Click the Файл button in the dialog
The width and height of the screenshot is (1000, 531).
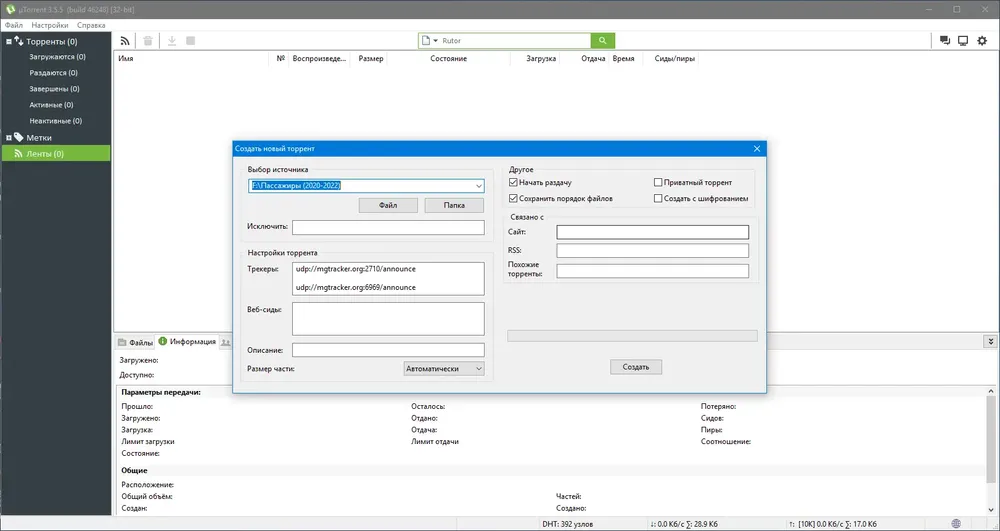click(388, 205)
